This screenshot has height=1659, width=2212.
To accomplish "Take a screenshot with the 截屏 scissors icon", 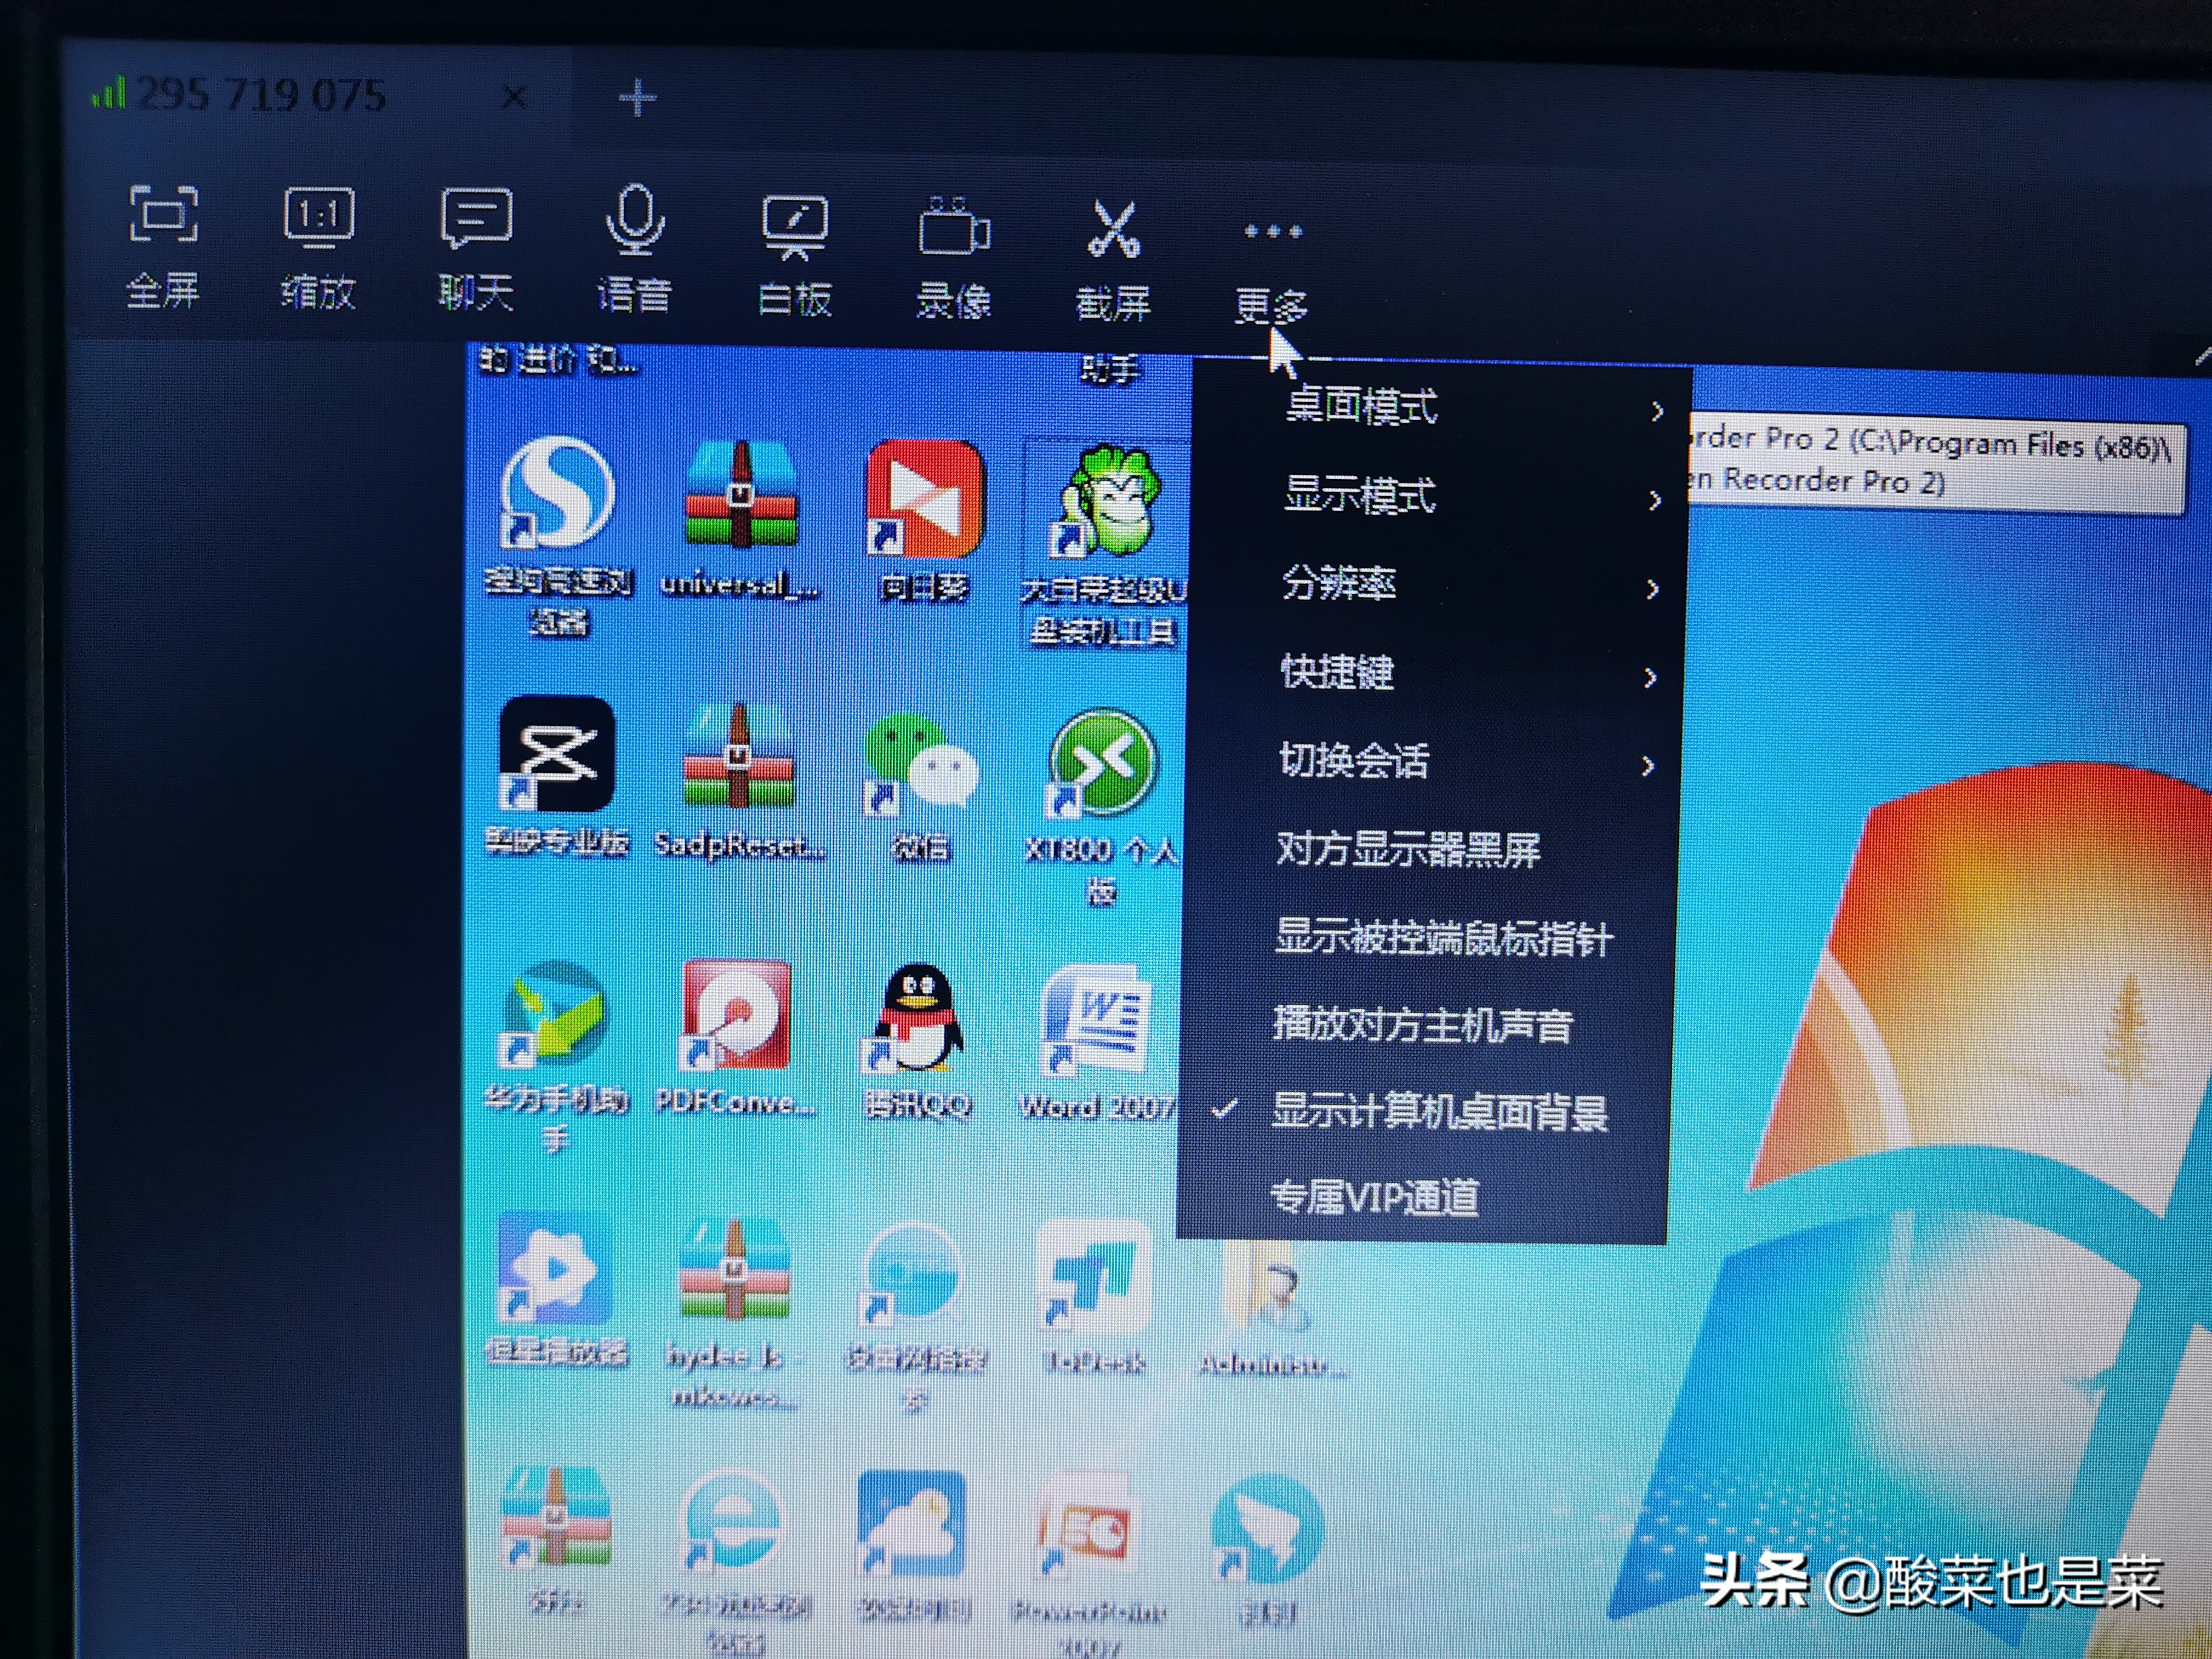I will (x=1113, y=229).
